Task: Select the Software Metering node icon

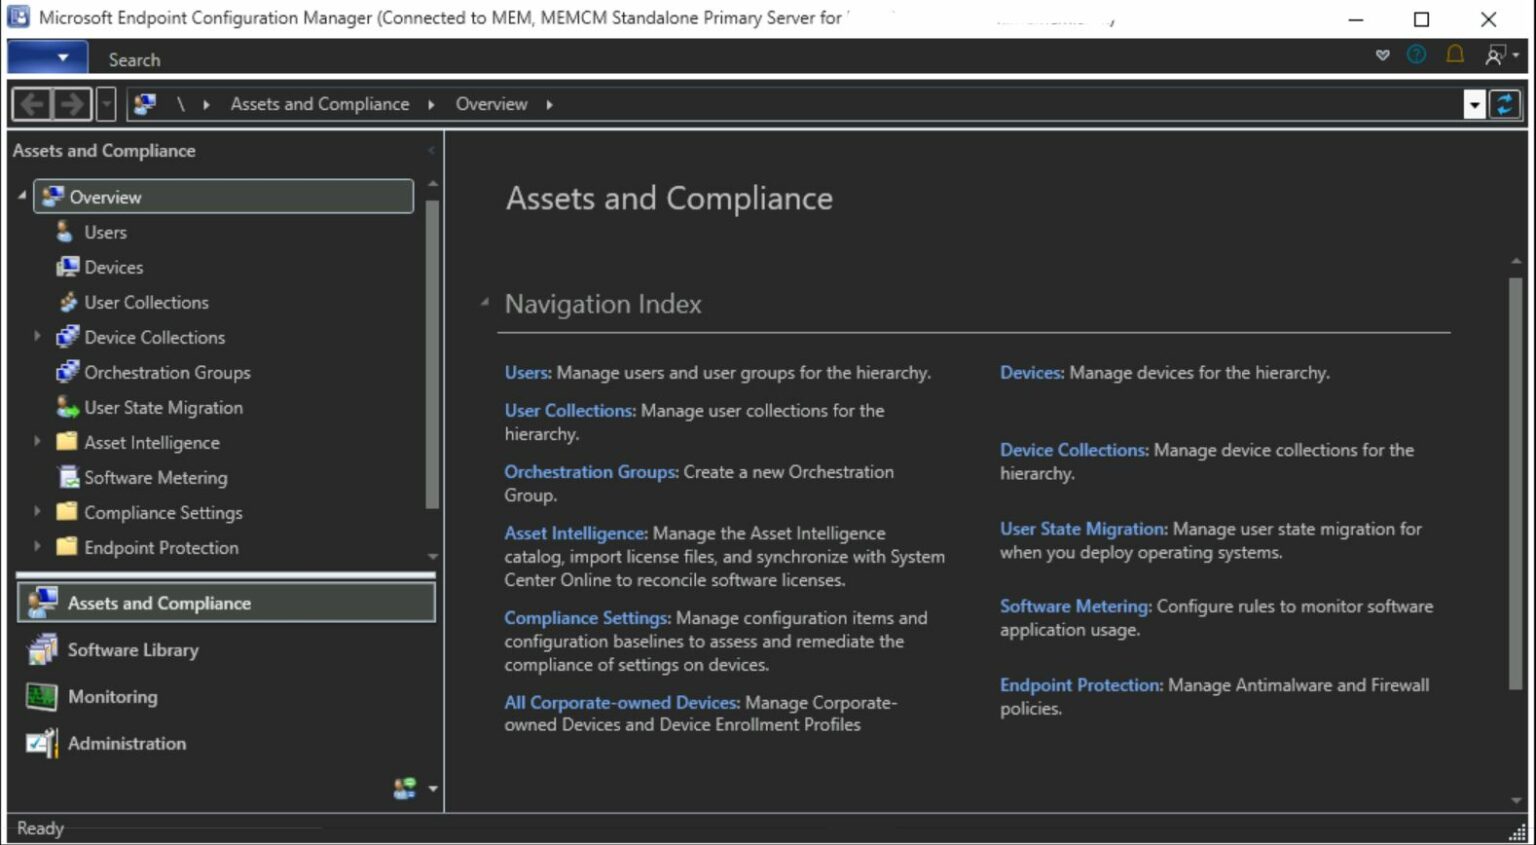Action: click(x=67, y=477)
